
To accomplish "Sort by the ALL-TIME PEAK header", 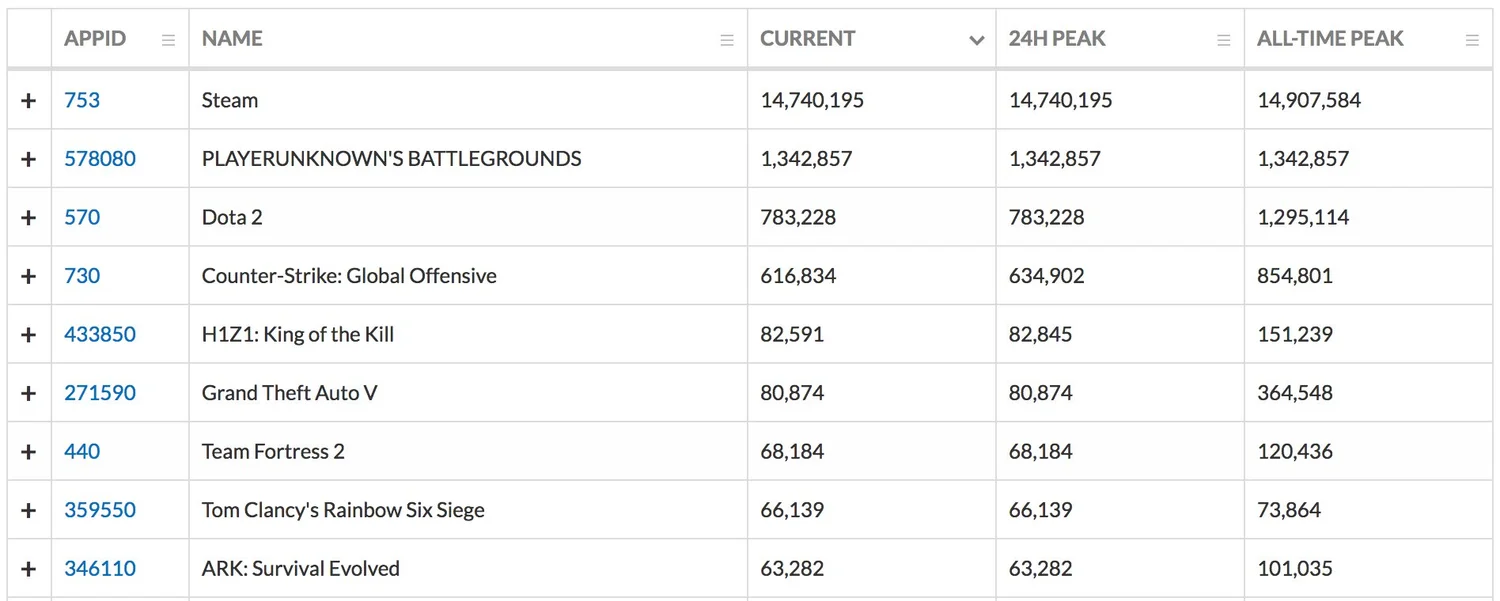I will coord(1330,39).
